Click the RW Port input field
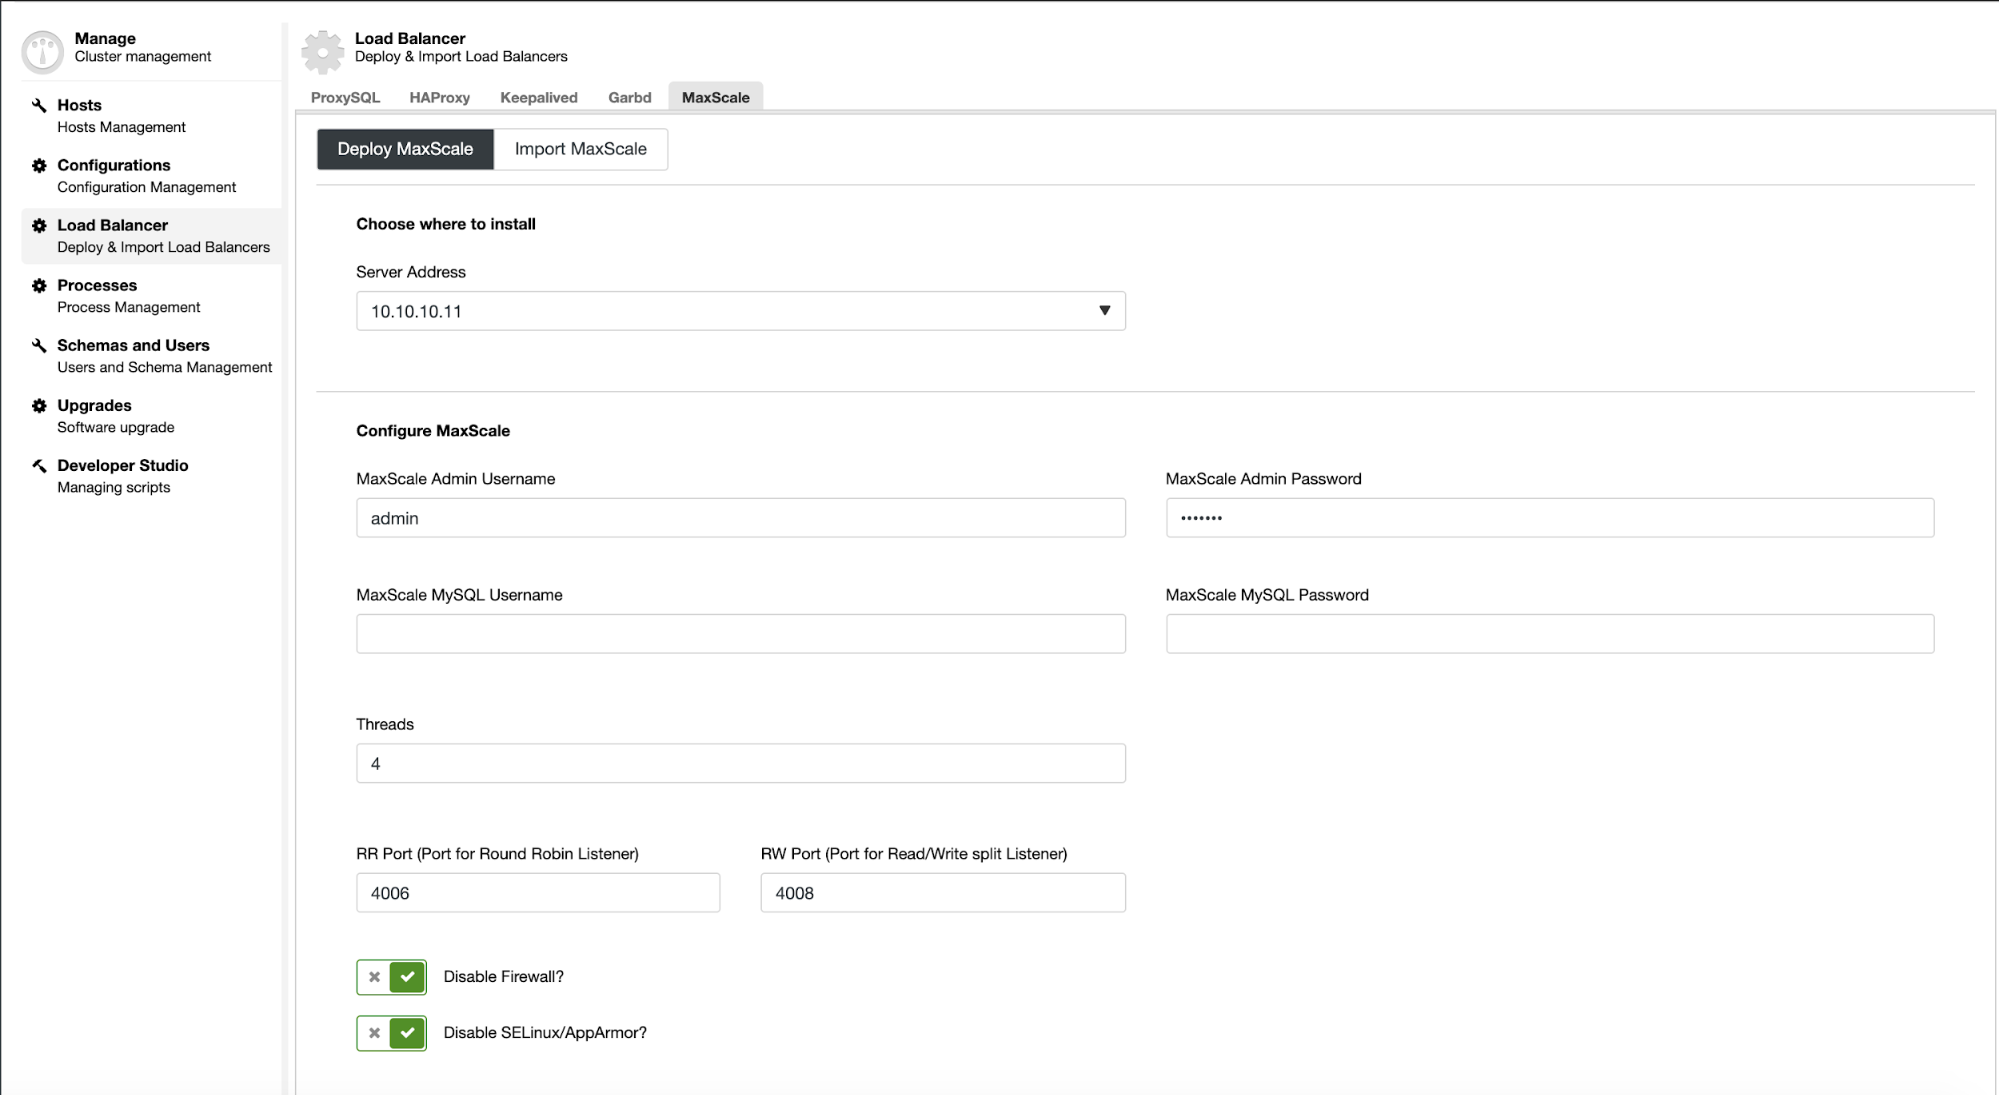1999x1096 pixels. pyautogui.click(x=943, y=893)
